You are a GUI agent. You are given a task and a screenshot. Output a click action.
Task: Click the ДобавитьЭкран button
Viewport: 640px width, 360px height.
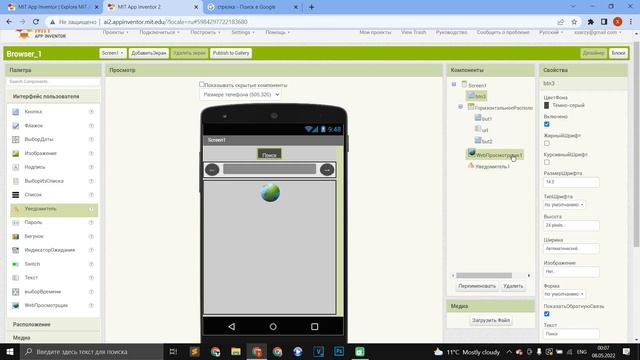(x=149, y=53)
